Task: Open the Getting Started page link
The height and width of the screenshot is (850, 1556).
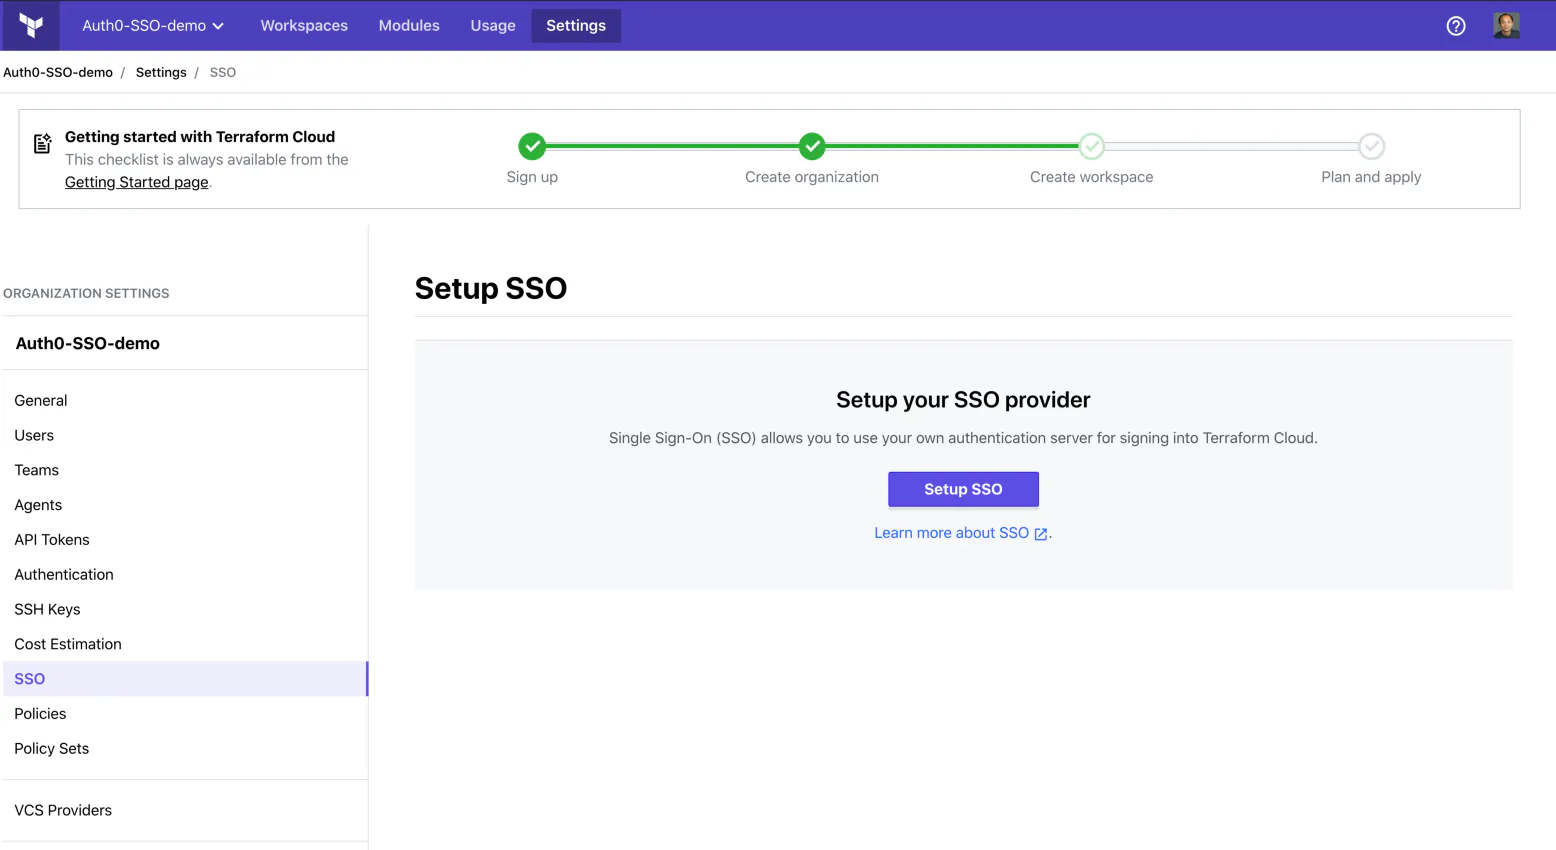Action: coord(137,182)
